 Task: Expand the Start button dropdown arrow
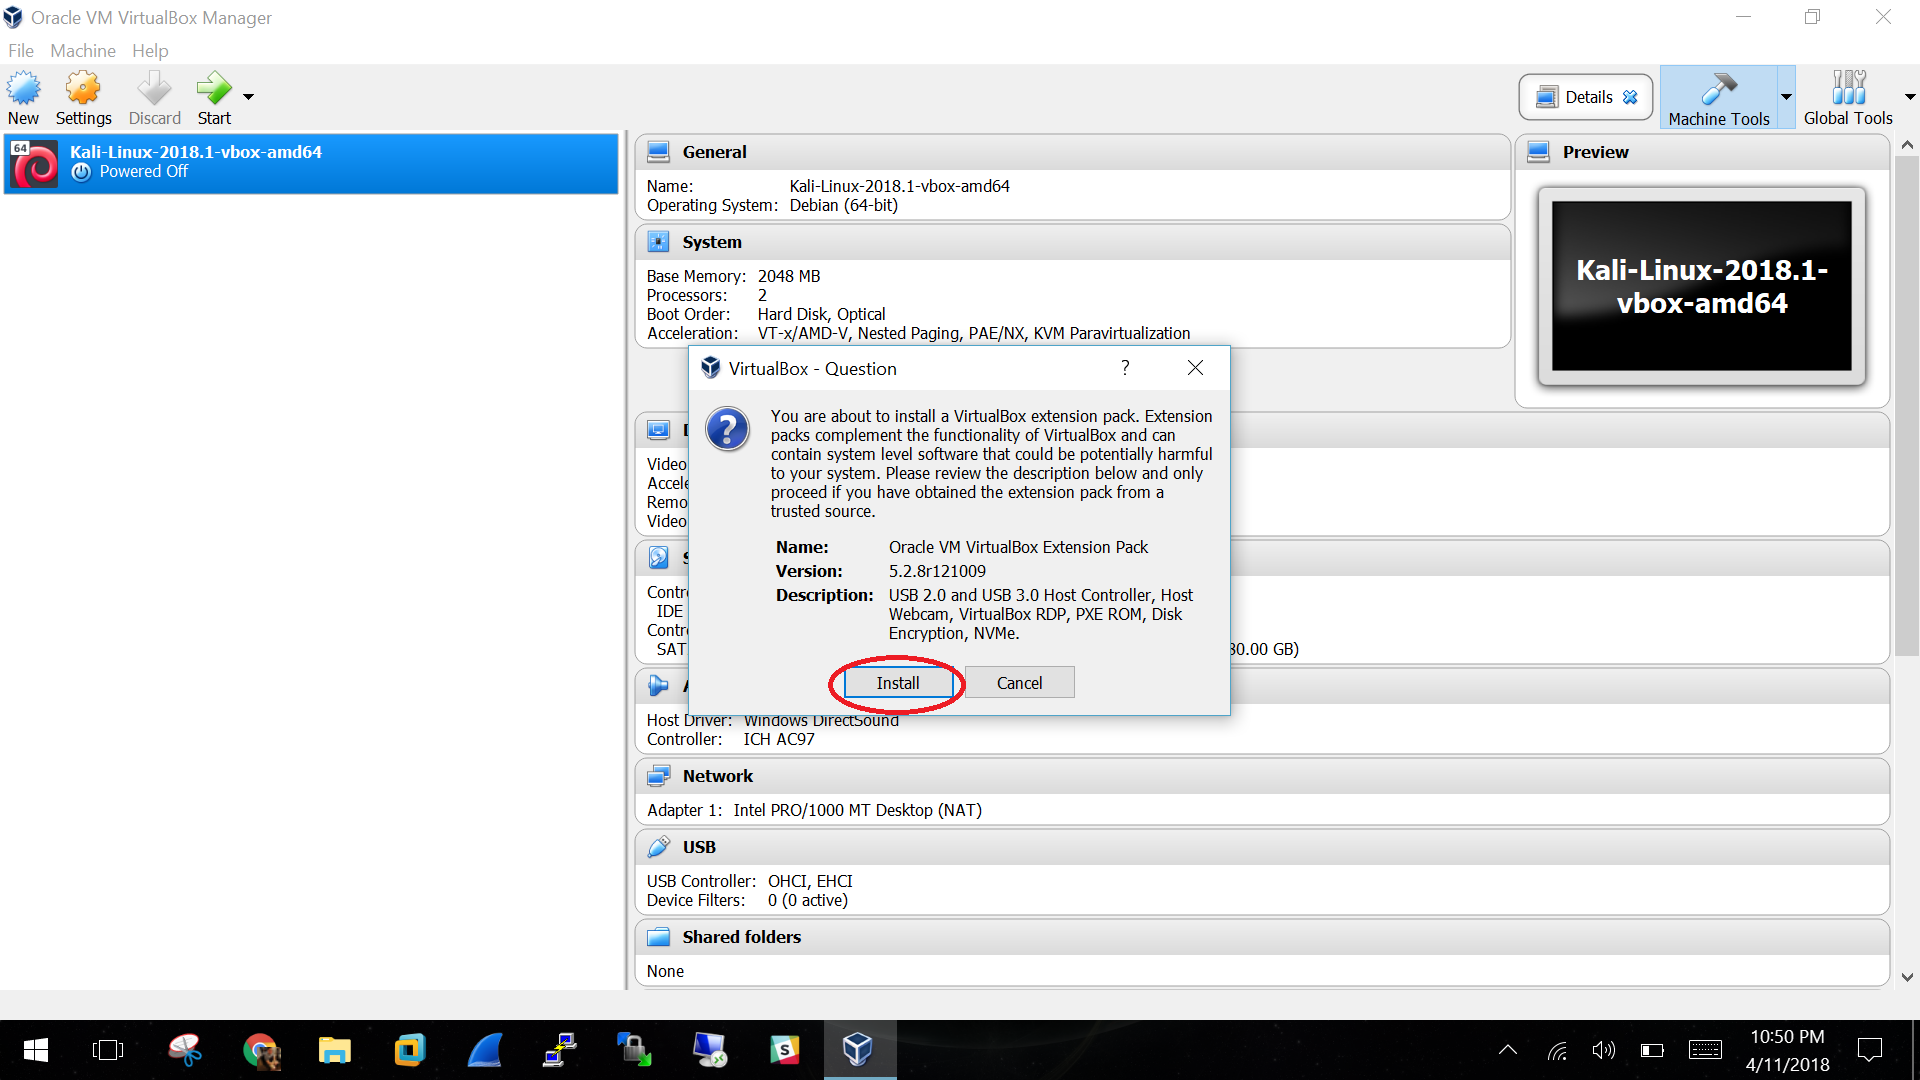(248, 97)
